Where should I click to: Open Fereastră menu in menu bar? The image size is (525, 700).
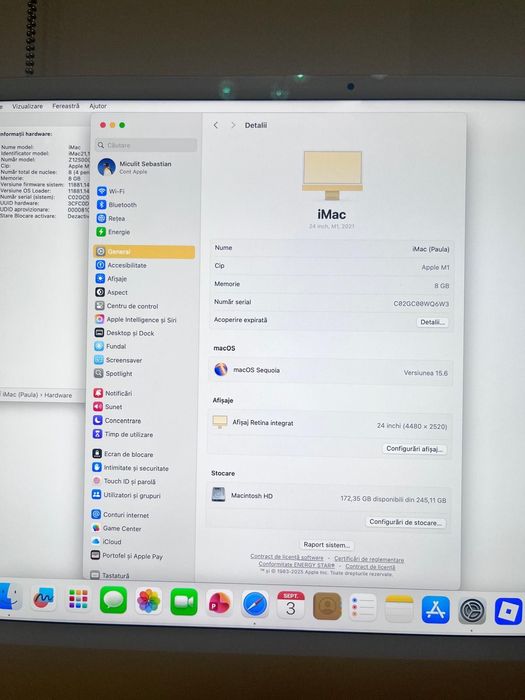click(x=66, y=106)
